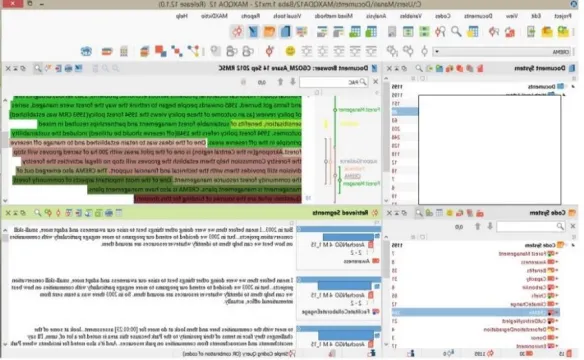Open the MAXDictio menu
Viewport: 584px width, 360px height.
click(214, 16)
